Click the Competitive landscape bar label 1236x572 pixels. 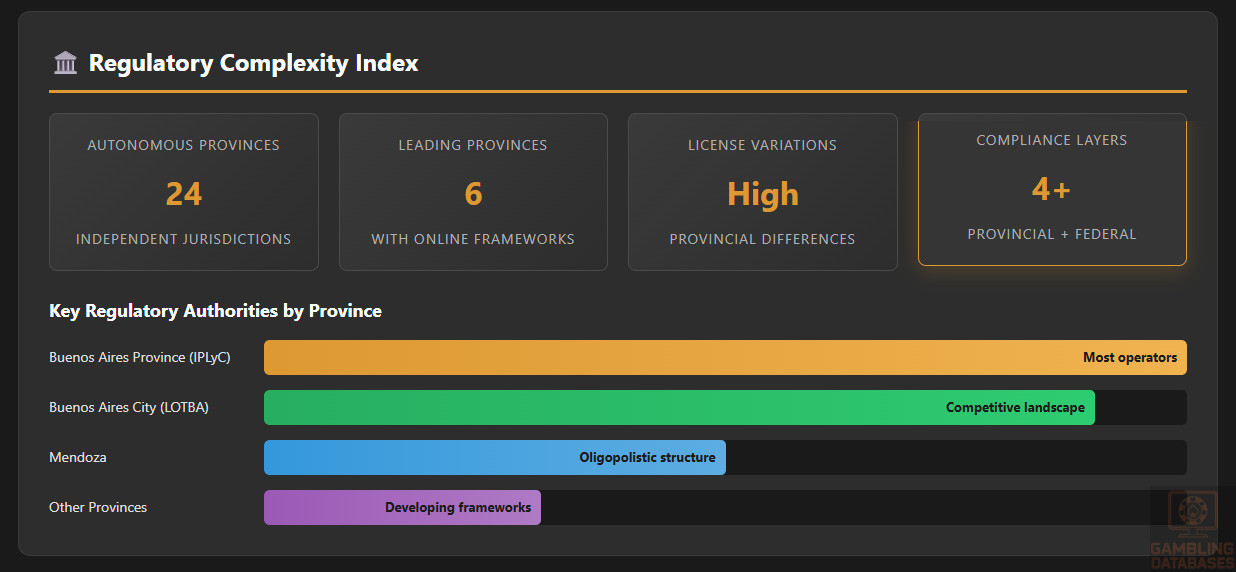coord(1015,408)
